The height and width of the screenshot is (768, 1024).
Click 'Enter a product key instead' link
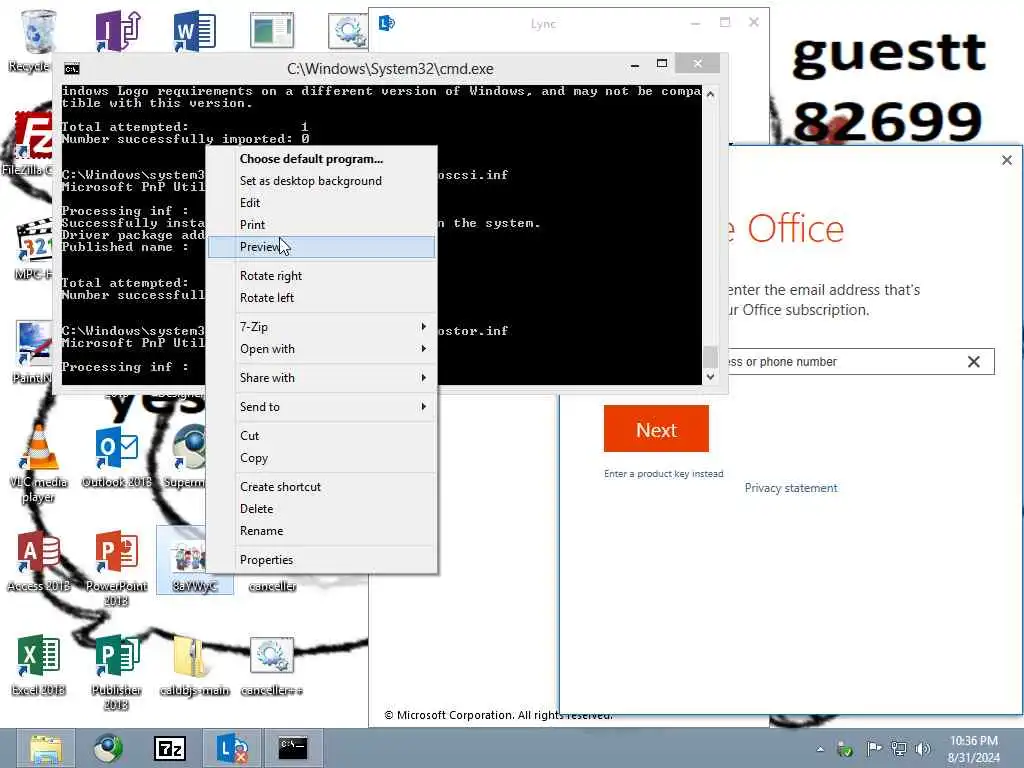point(664,473)
